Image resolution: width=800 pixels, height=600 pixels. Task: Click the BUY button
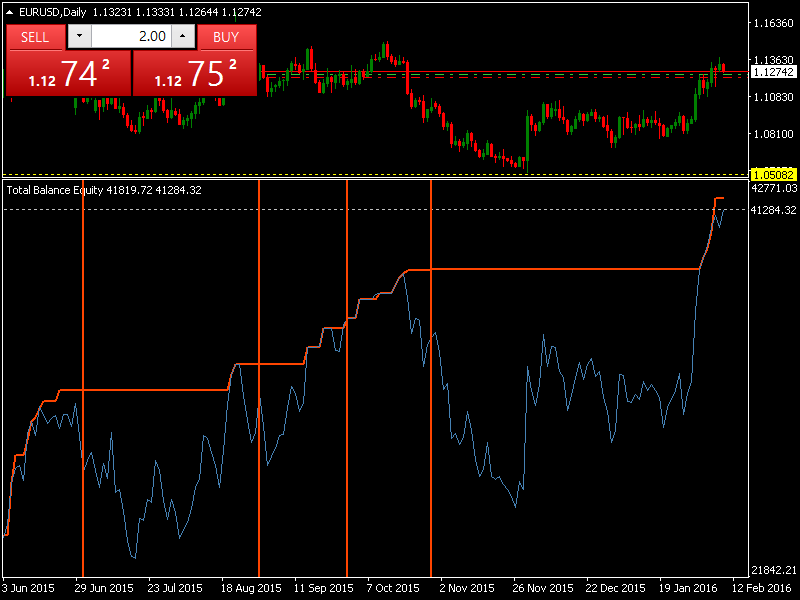point(226,37)
